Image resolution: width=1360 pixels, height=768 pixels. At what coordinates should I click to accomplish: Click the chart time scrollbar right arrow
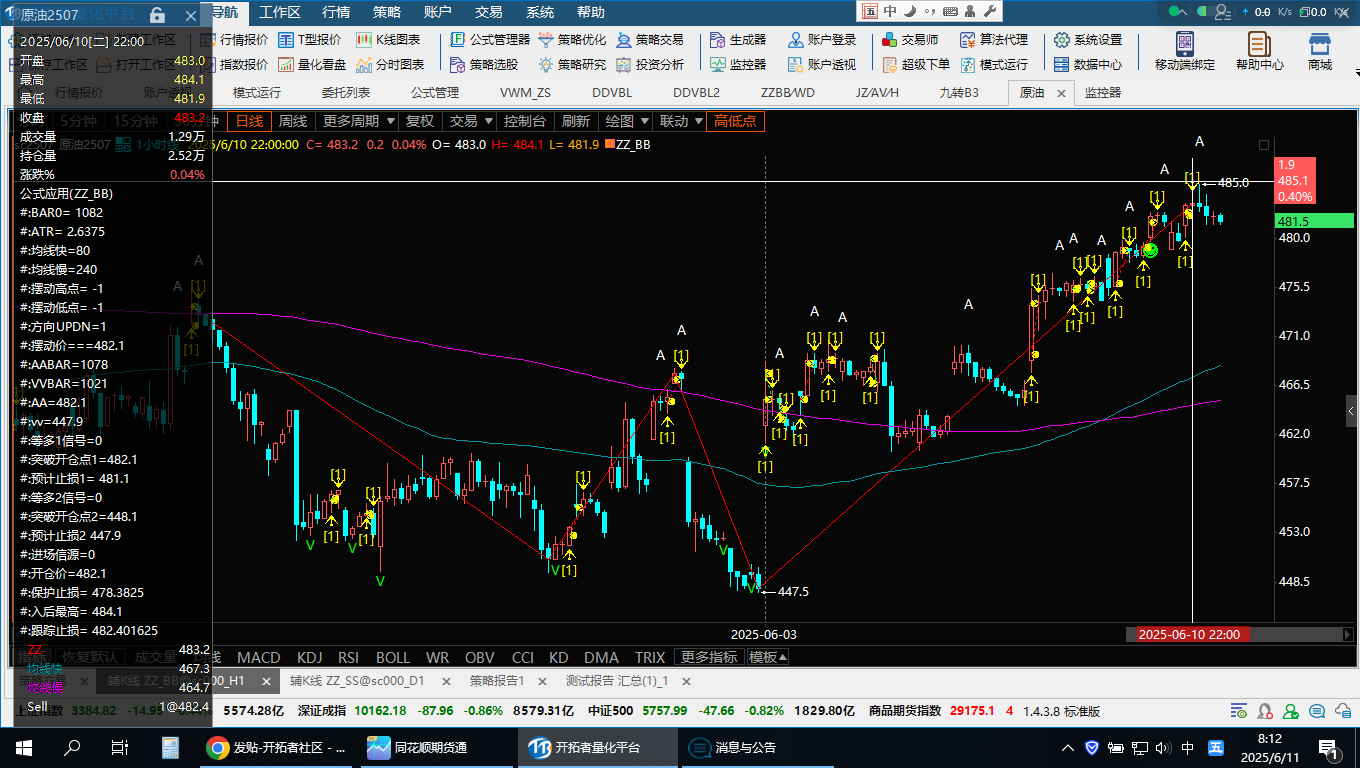1349,634
